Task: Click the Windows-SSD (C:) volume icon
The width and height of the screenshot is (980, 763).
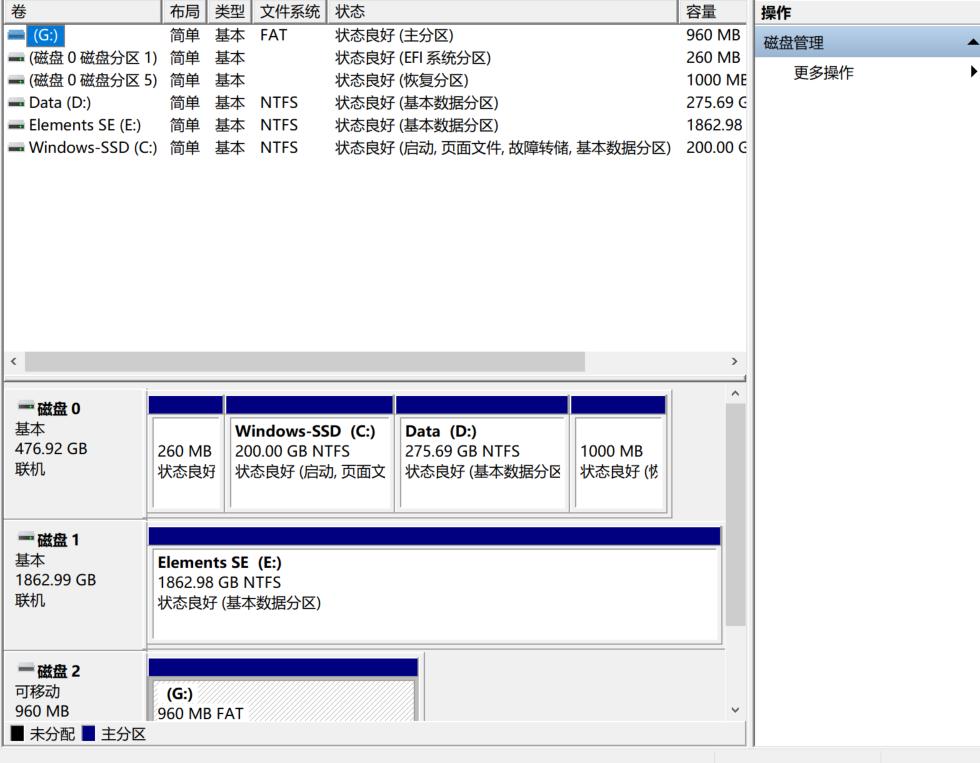Action: 16,147
